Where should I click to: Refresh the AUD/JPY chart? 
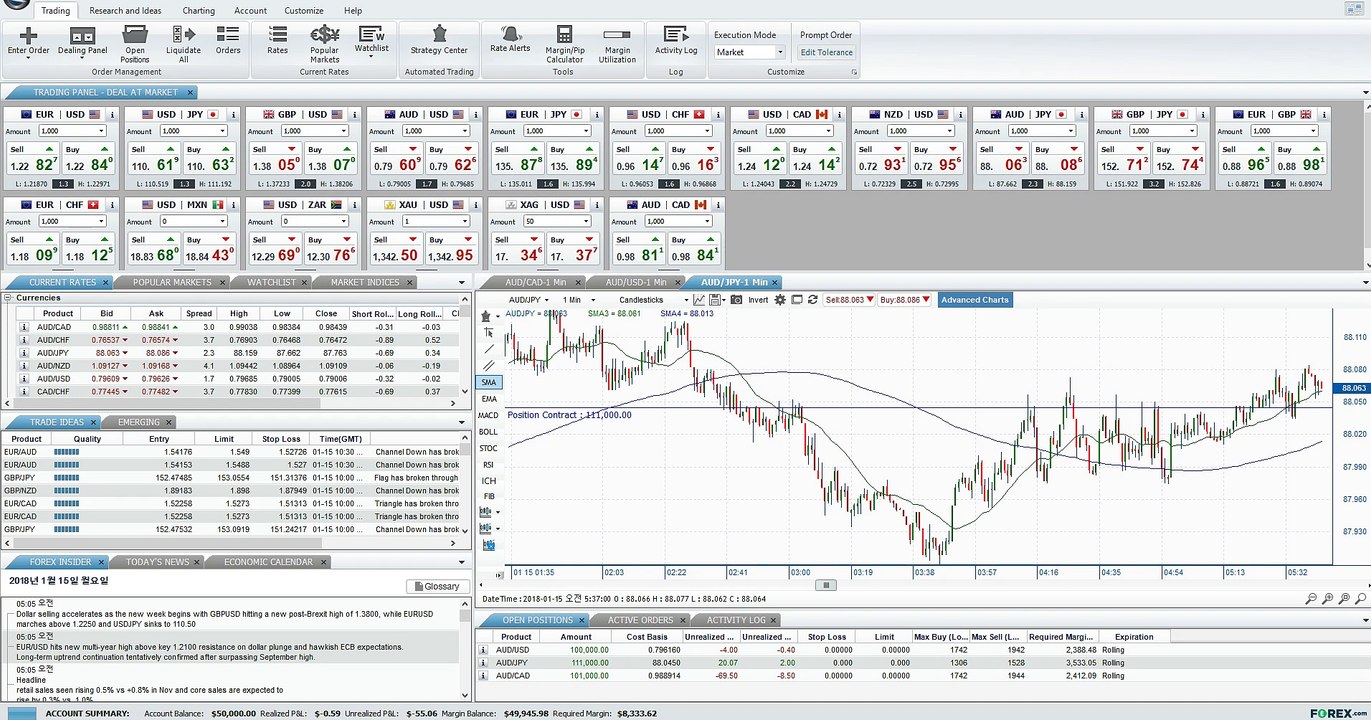click(813, 300)
